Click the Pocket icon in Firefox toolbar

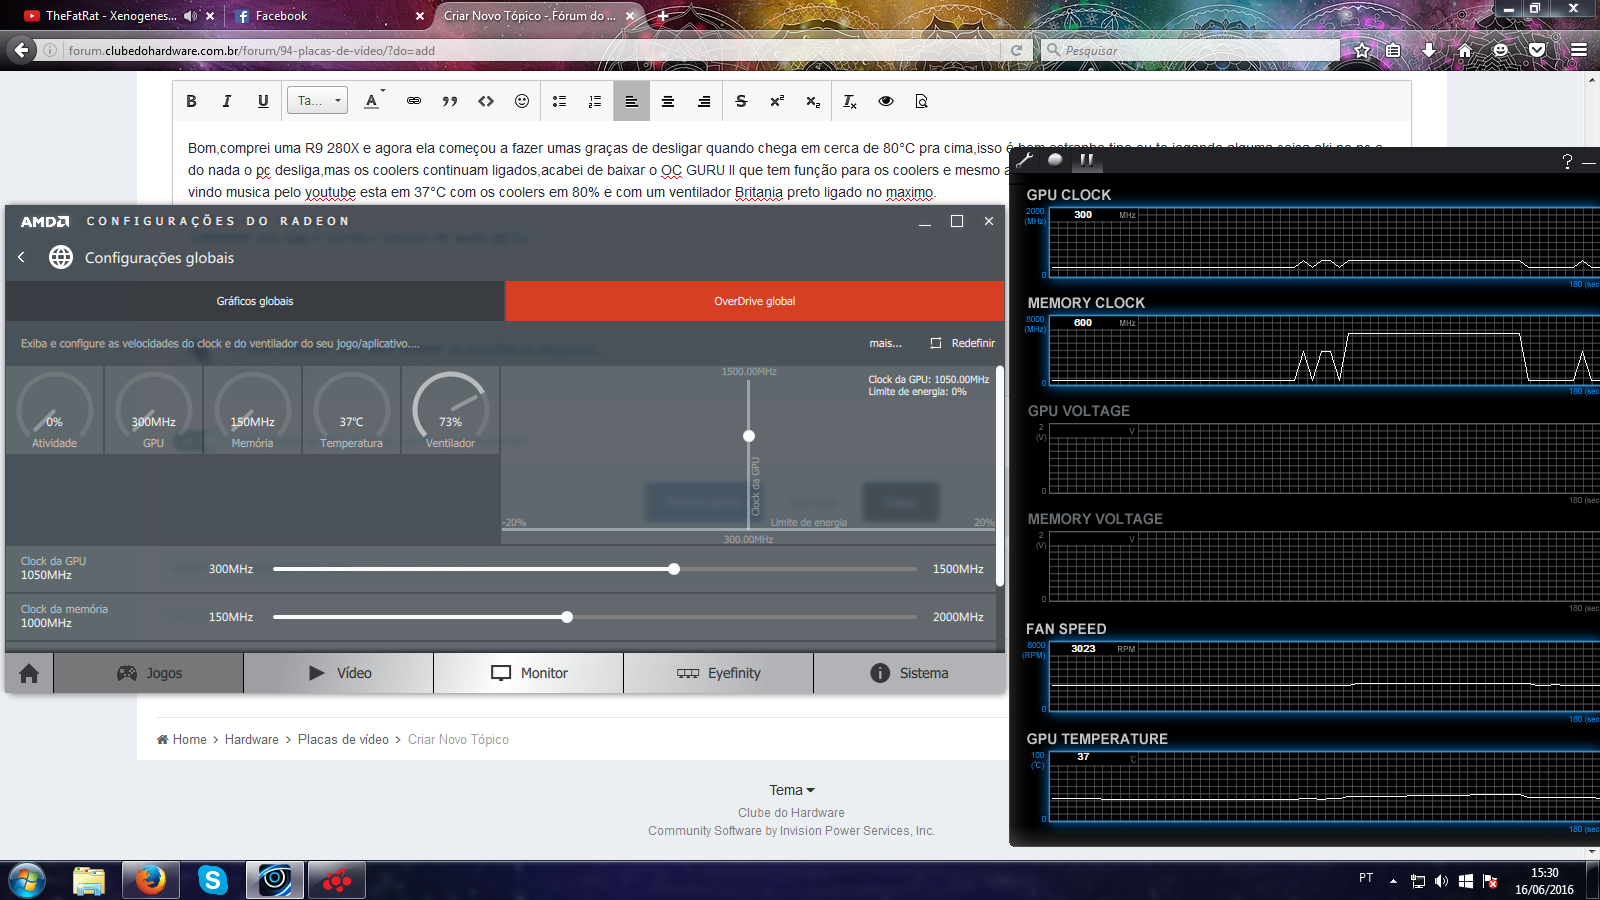click(1537, 50)
